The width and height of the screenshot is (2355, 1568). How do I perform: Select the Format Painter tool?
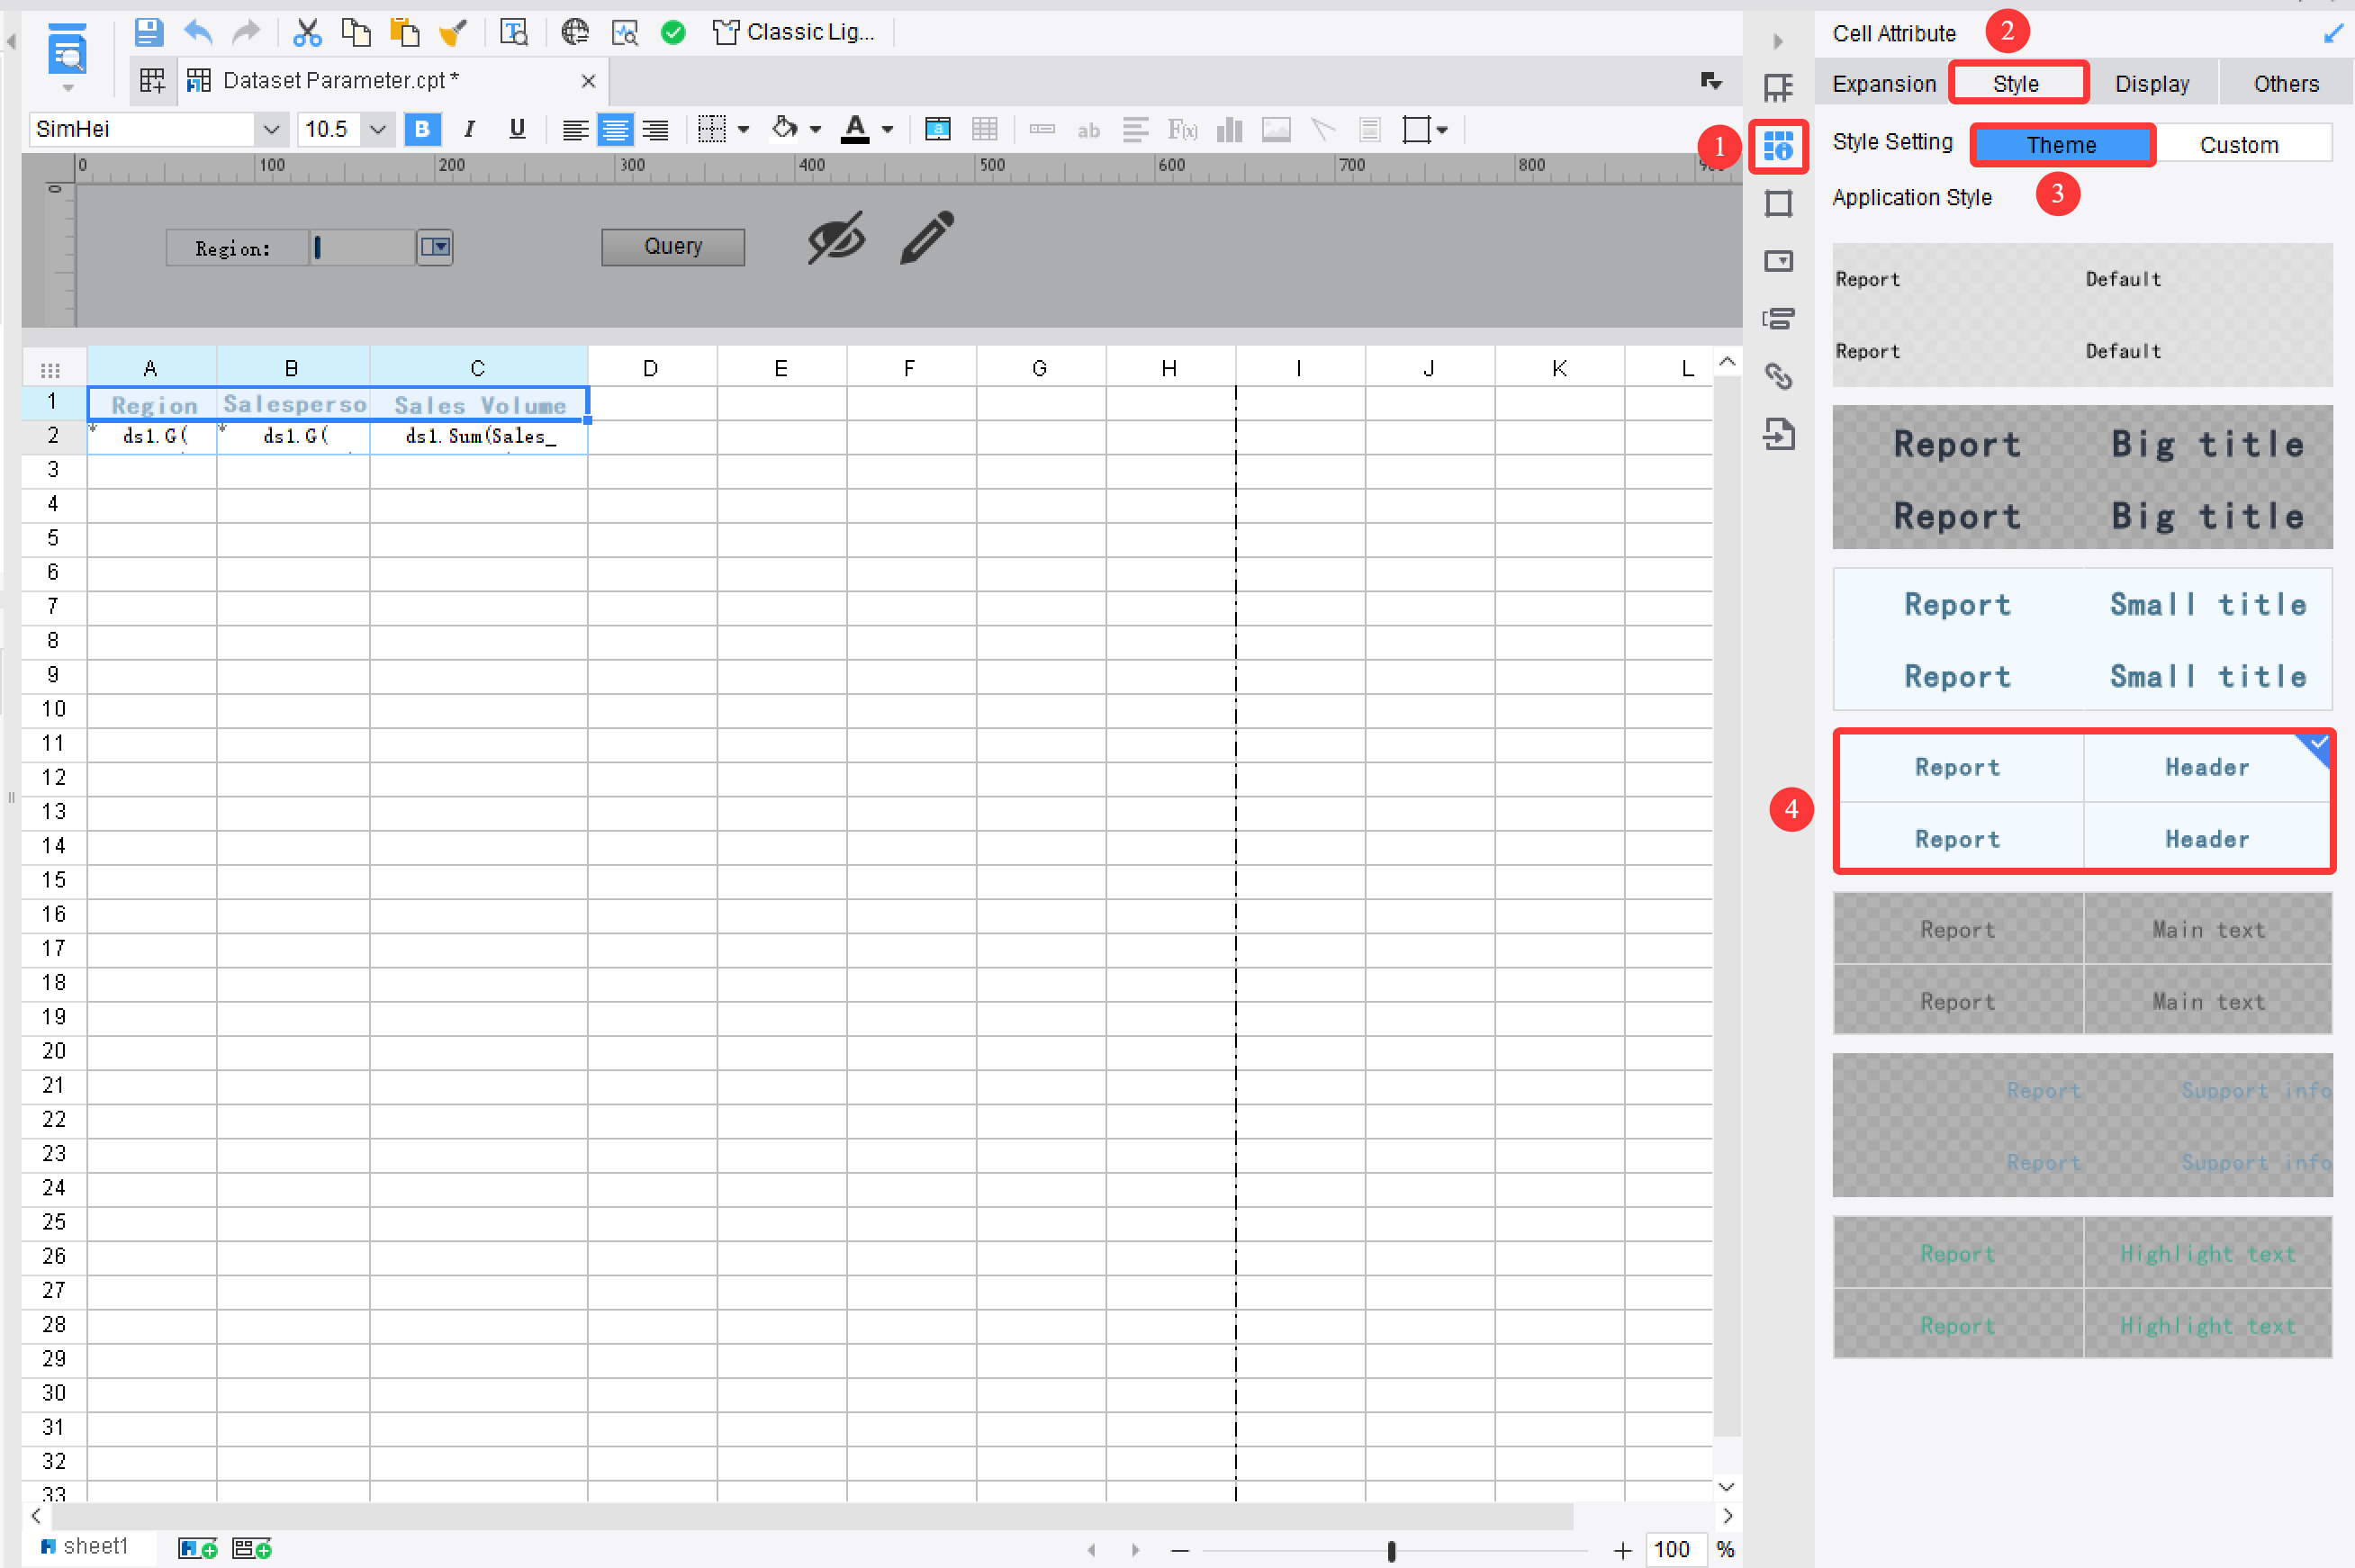pos(453,32)
